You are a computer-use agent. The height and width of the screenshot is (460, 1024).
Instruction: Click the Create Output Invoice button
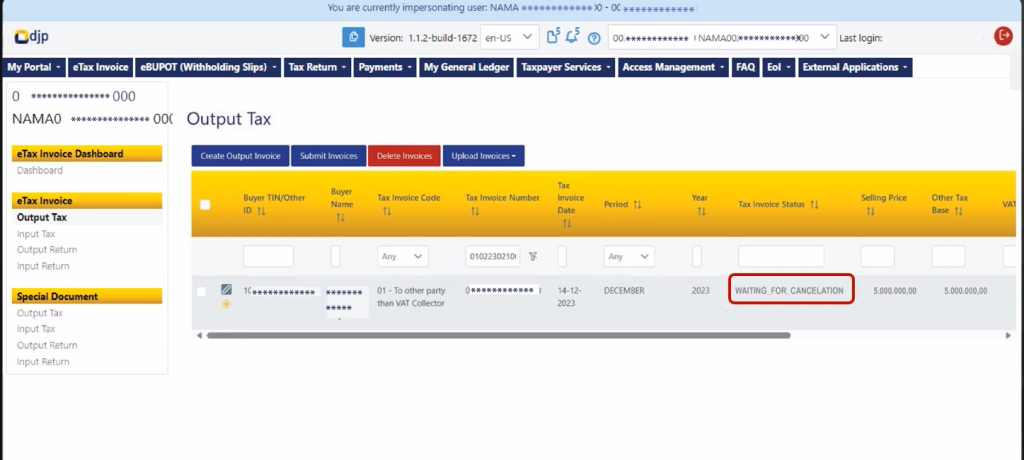click(x=240, y=156)
